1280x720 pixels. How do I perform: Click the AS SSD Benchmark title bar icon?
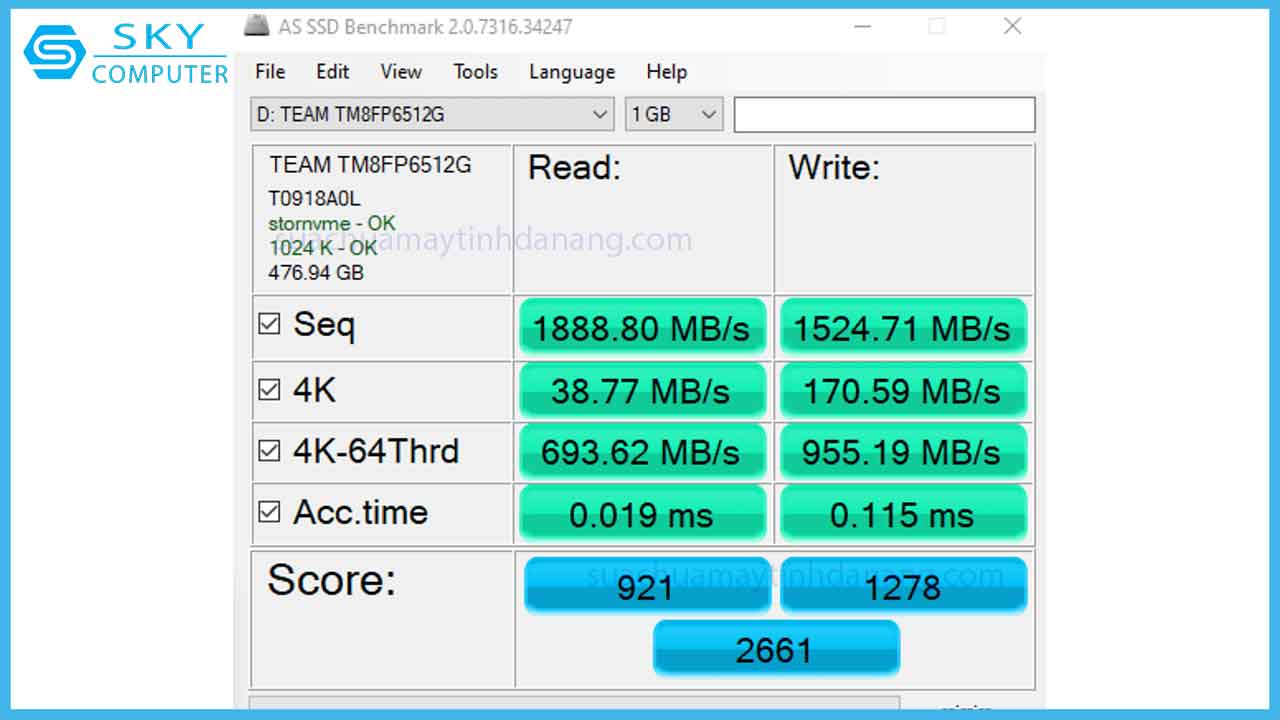tap(257, 25)
